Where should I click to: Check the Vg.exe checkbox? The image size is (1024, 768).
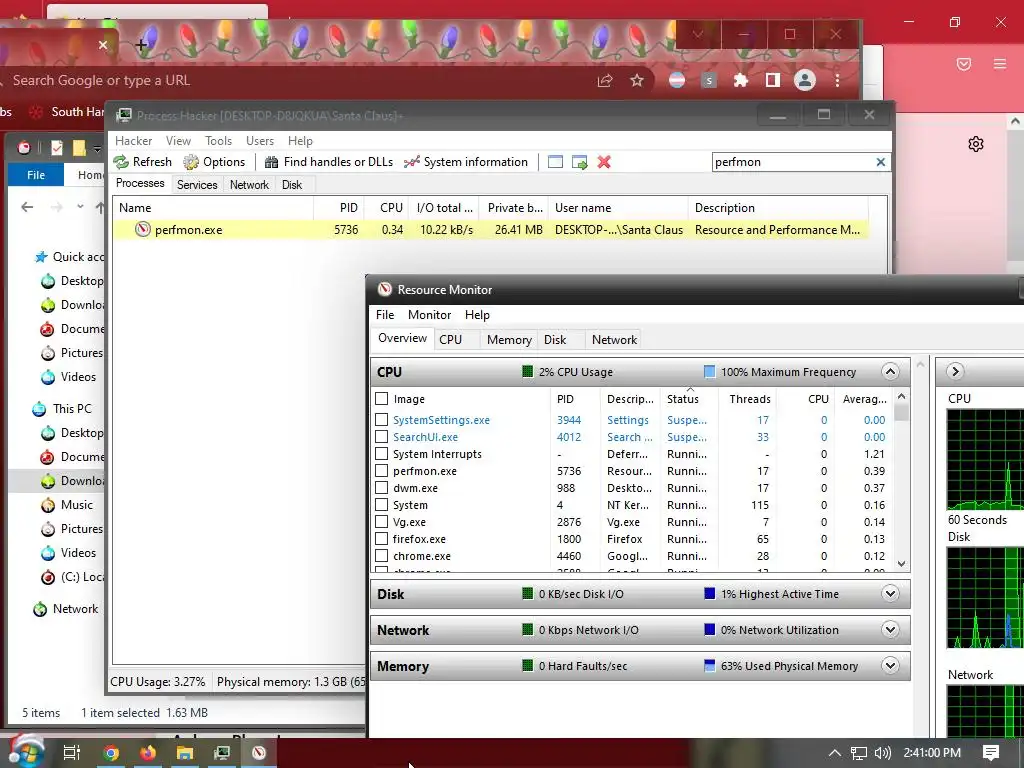[x=382, y=522]
